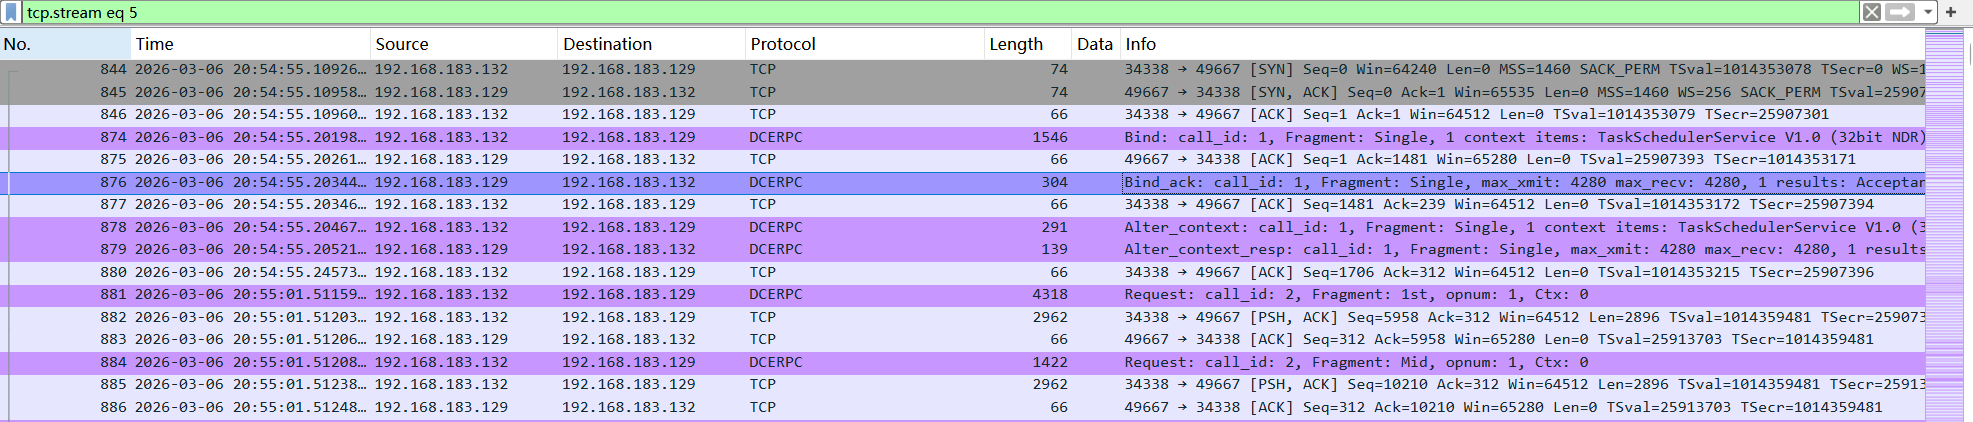Click length value 139 in packet 879
The height and width of the screenshot is (422, 1973).
coord(1054,249)
